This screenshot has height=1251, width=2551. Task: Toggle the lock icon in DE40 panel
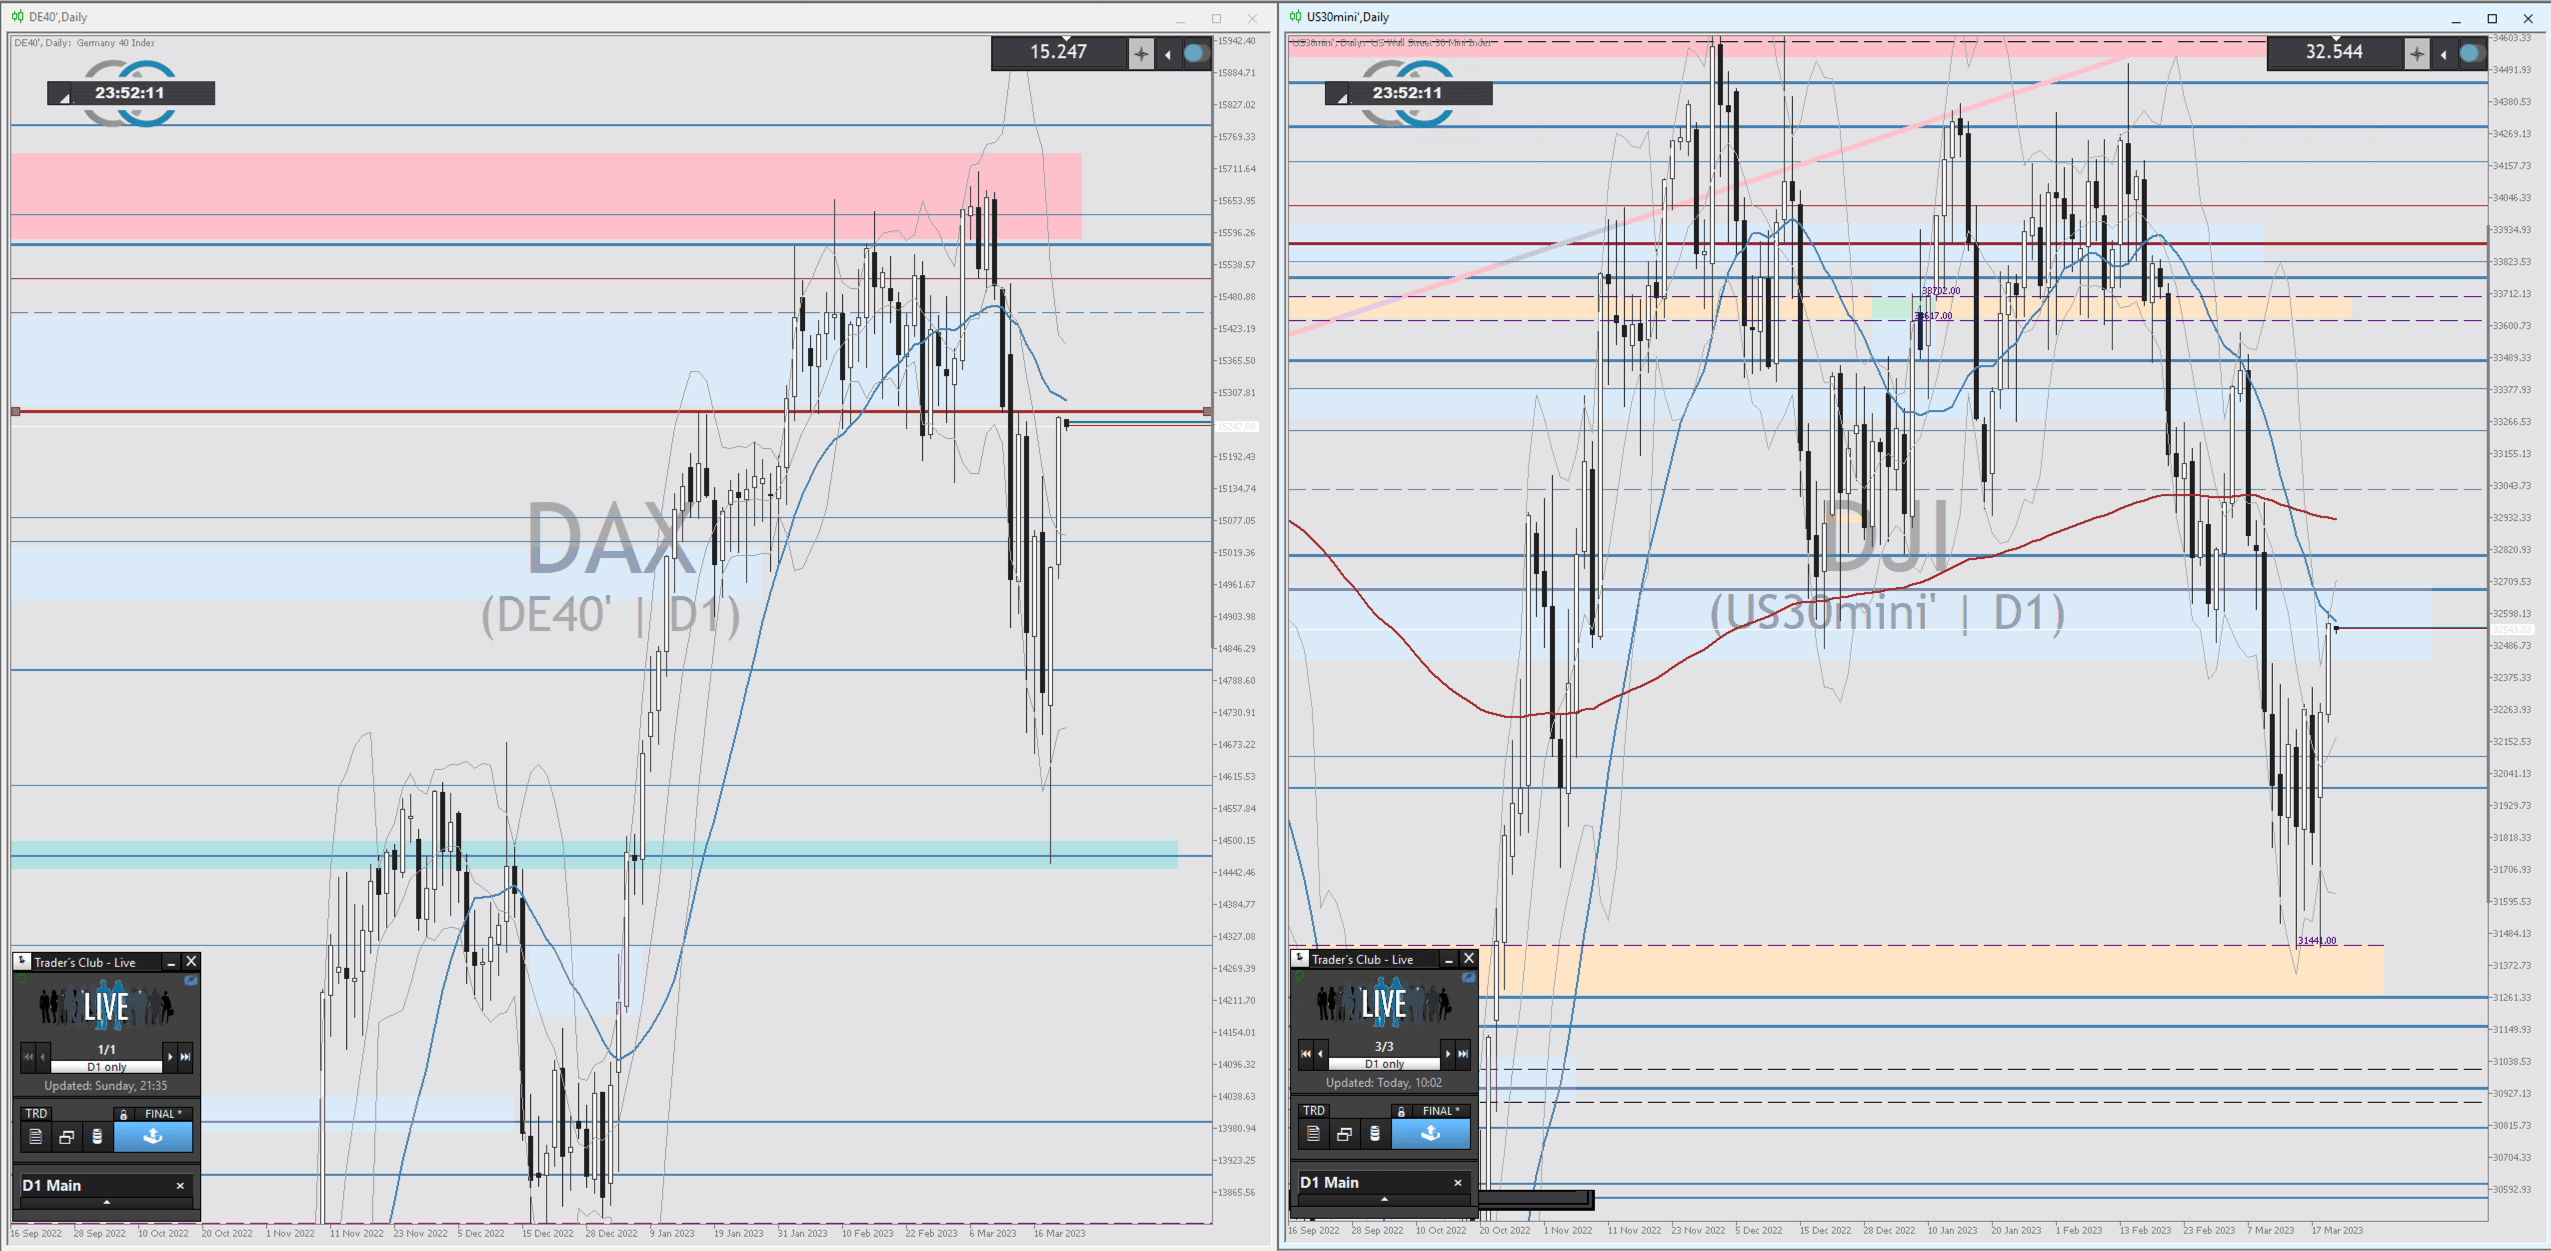point(123,1114)
